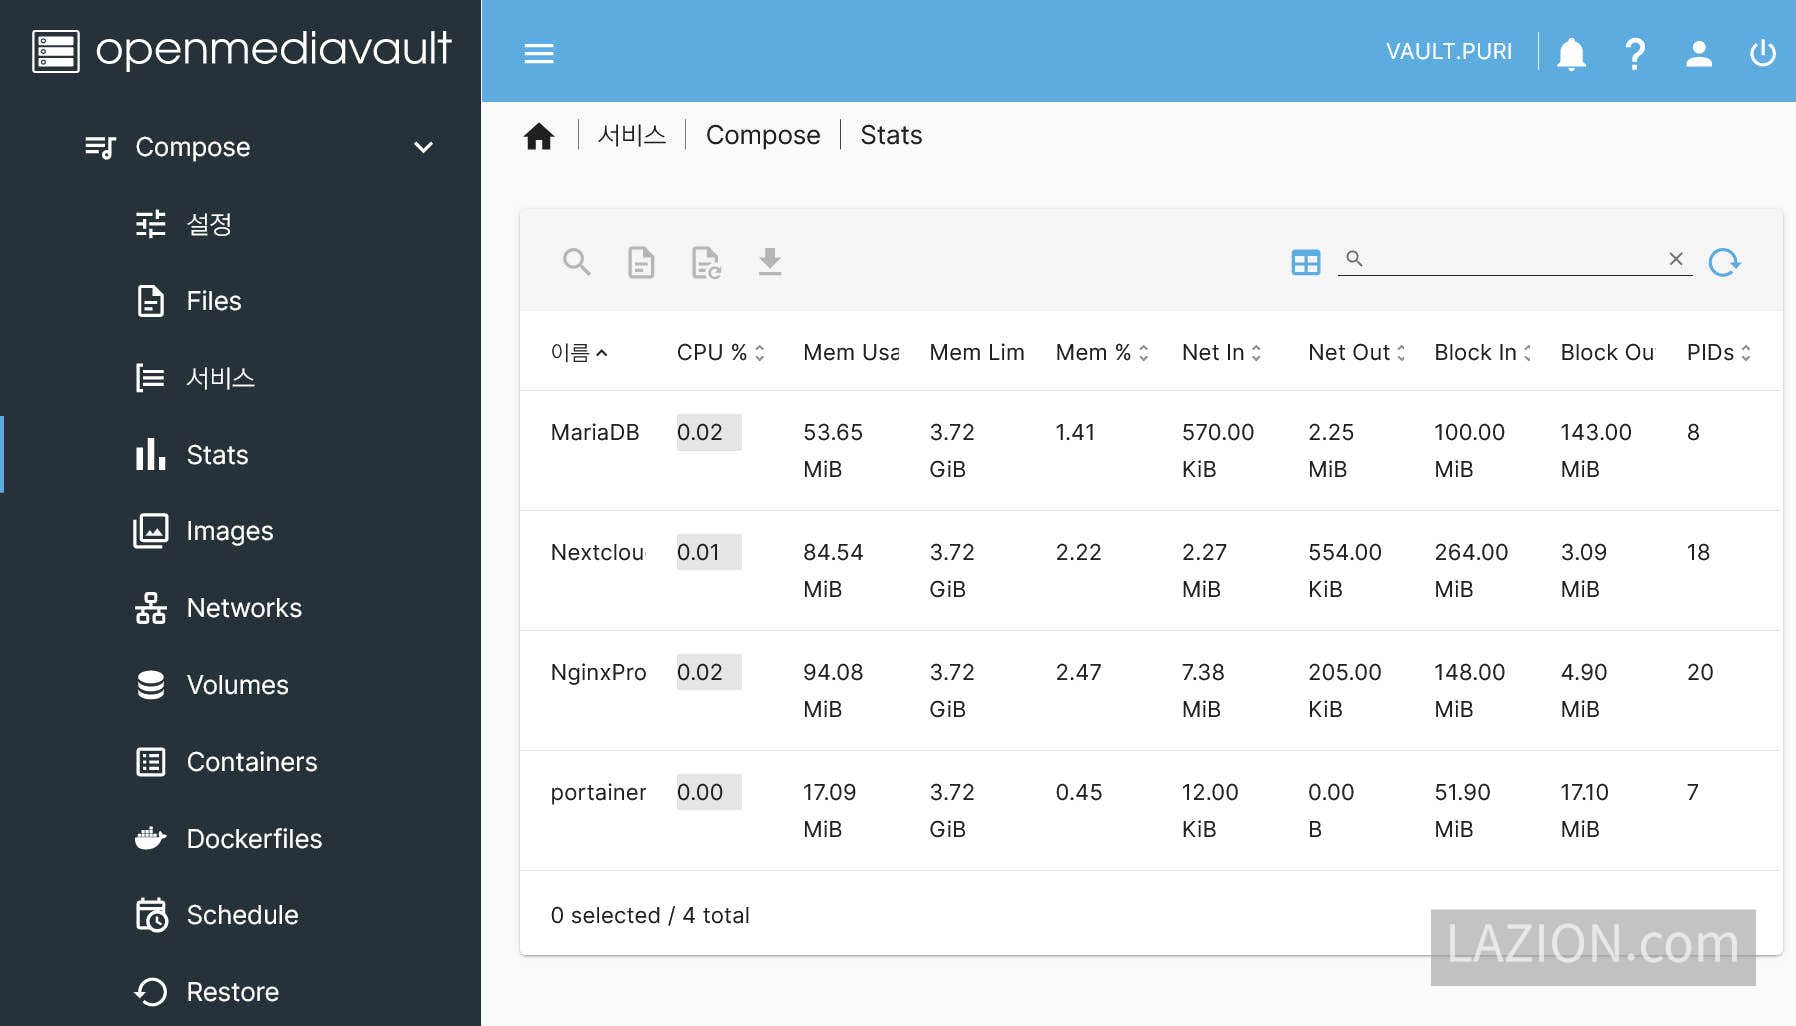Viewport: 1796px width, 1026px height.
Task: Click the PIDs value 18
Action: pos(1698,552)
